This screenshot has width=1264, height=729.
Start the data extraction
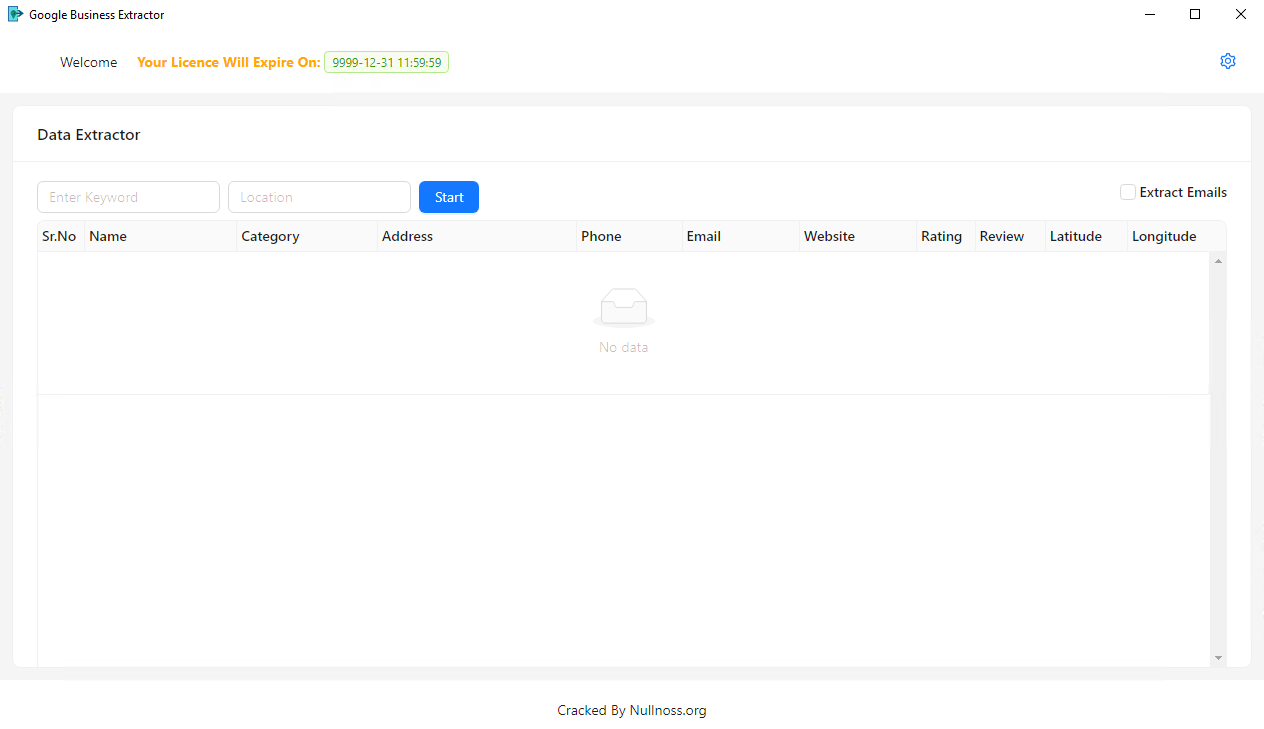tap(449, 197)
